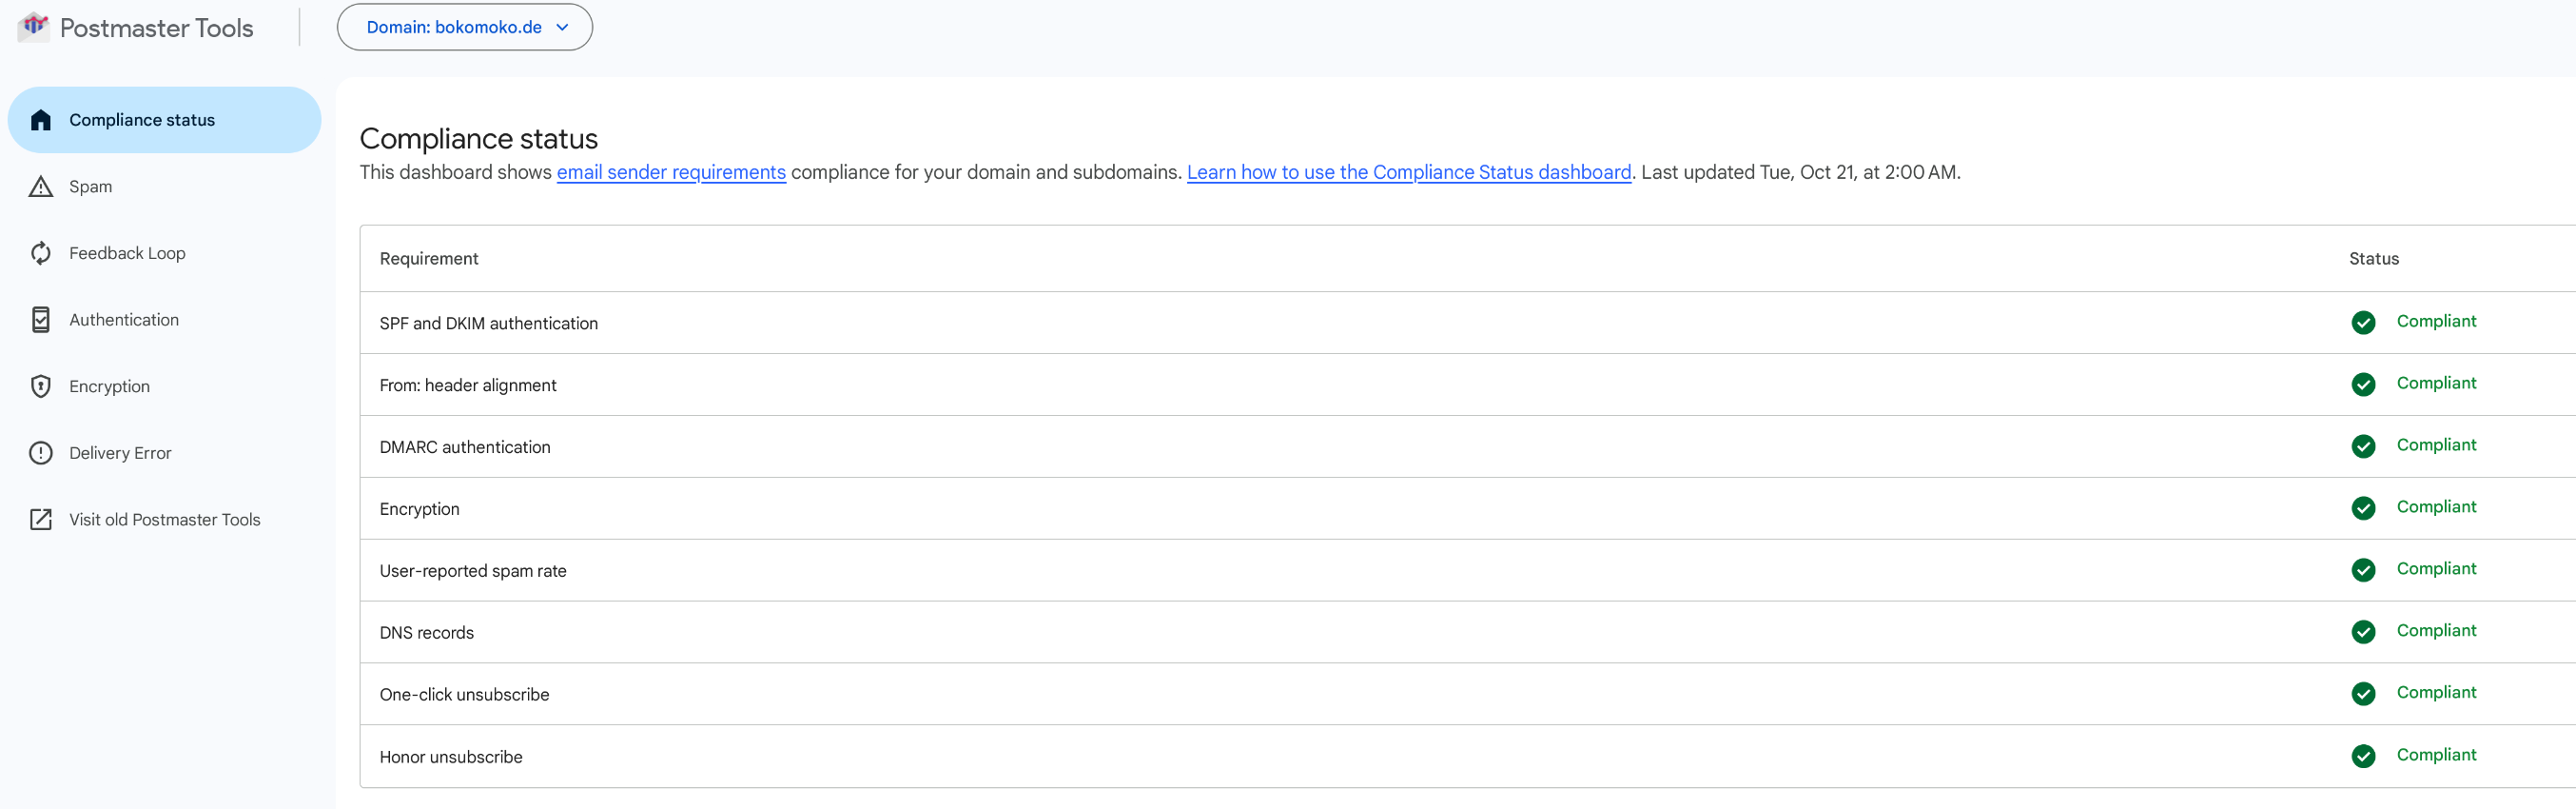Click the Feedback Loop circular arrows icon
The image size is (2576, 809).
coord(41,253)
